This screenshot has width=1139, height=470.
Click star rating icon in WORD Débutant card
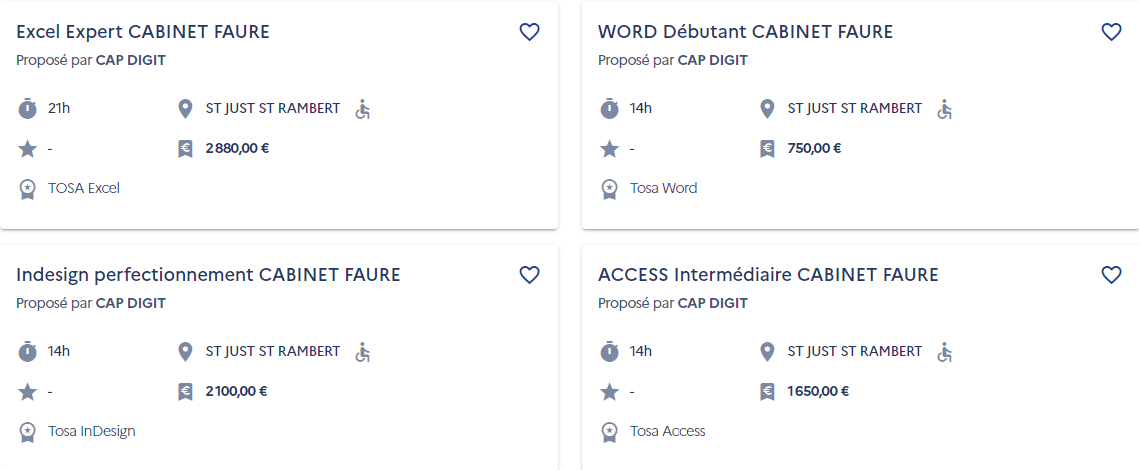point(609,149)
